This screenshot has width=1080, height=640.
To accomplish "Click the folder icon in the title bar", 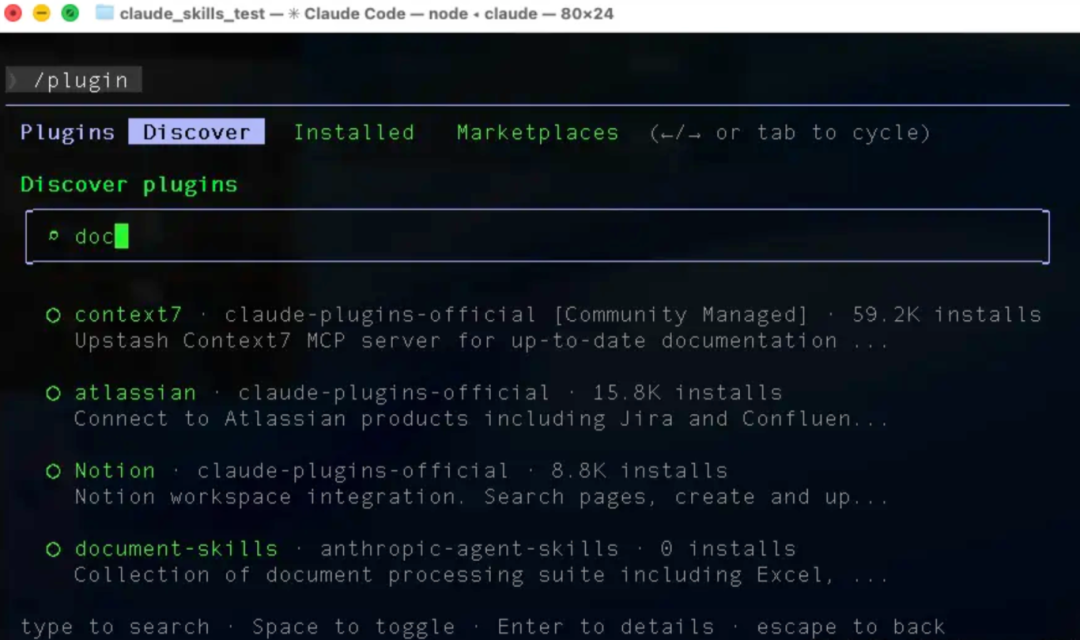I will click(105, 12).
